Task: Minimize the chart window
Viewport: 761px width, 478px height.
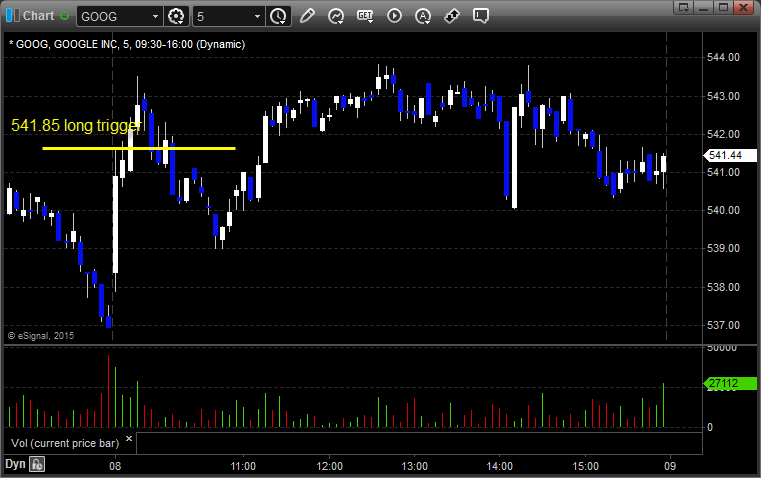Action: [704, 7]
